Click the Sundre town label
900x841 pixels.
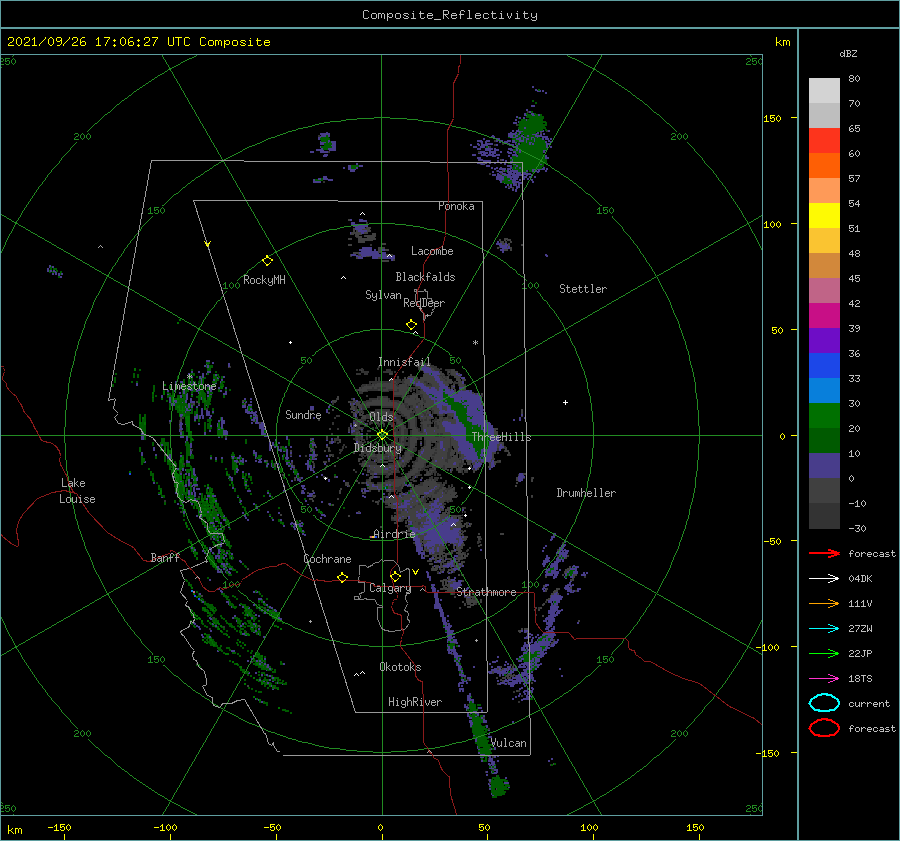(303, 415)
